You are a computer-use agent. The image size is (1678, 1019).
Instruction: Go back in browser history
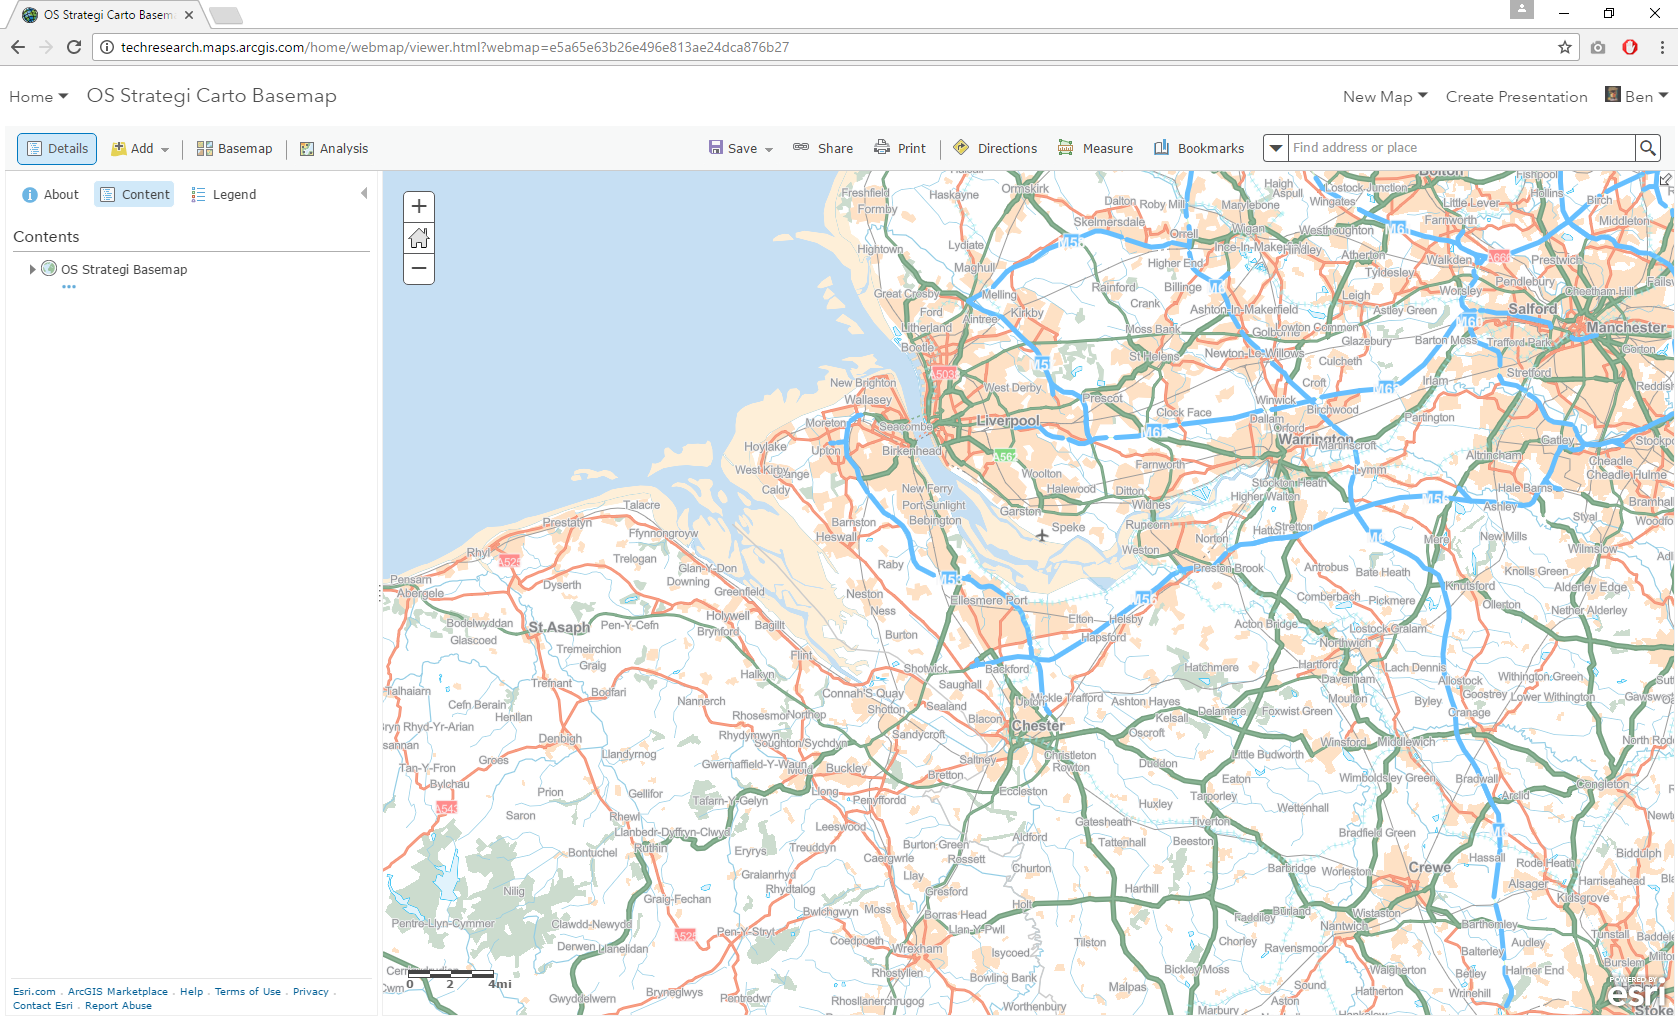[18, 47]
